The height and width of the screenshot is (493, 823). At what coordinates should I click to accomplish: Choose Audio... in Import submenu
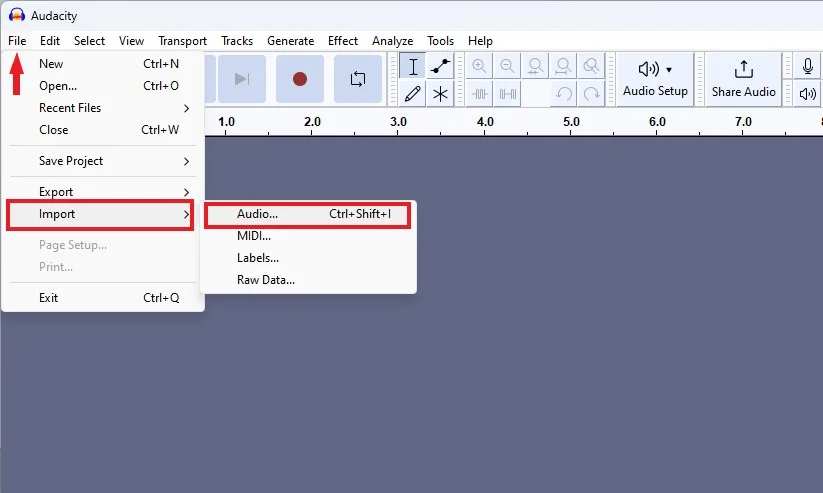[308, 214]
